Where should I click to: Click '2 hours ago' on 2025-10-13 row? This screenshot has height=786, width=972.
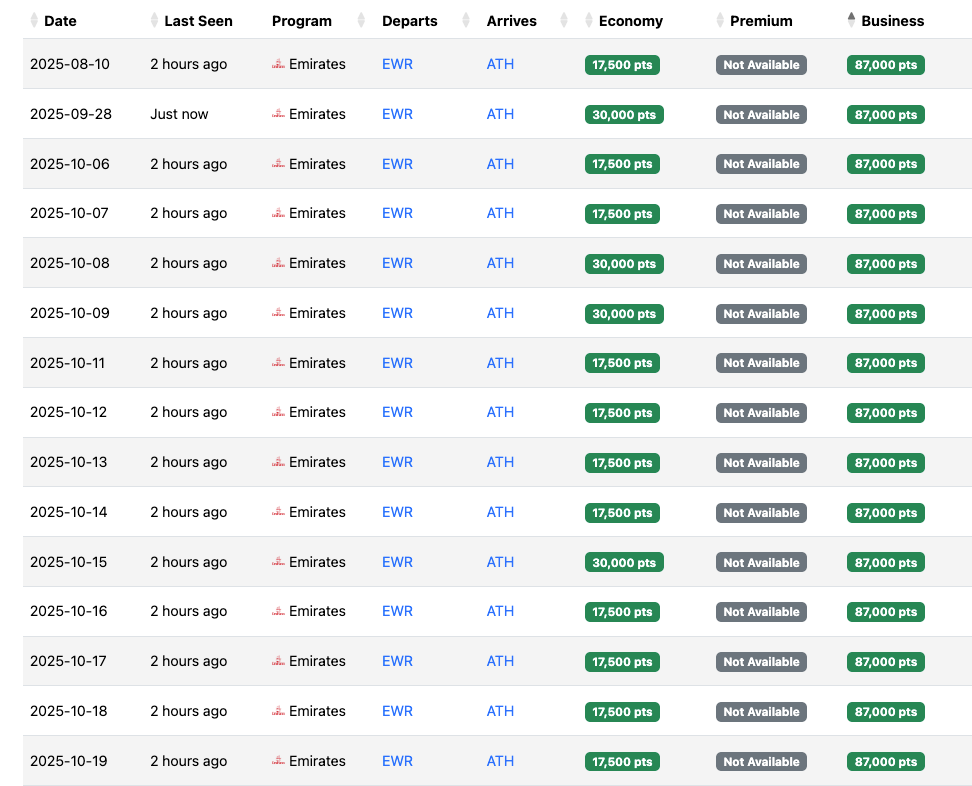(188, 462)
